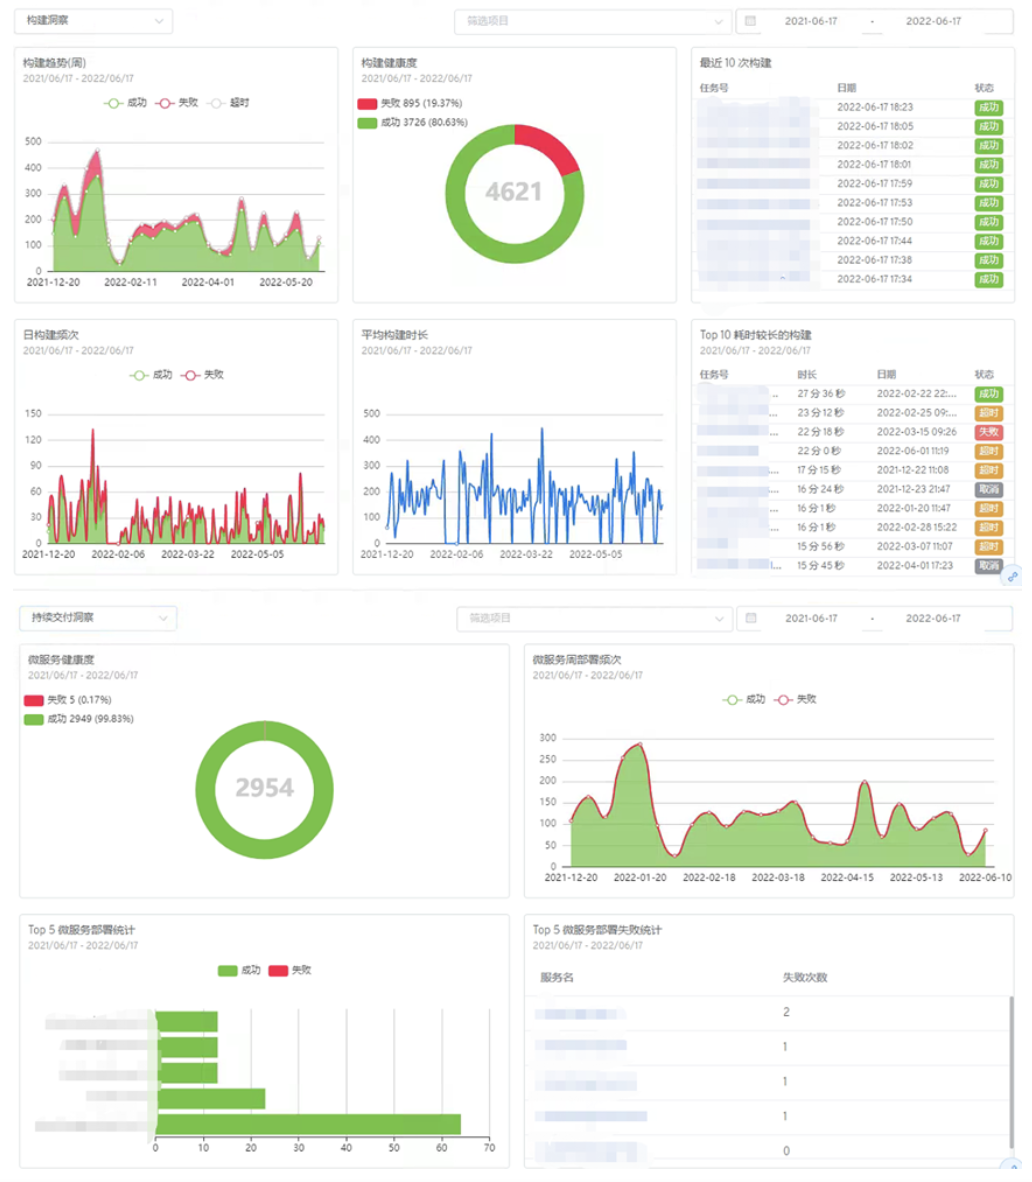The image size is (1032, 1182).
Task: Set end date 2022-06-17 in the top range
Action: click(x=933, y=21)
